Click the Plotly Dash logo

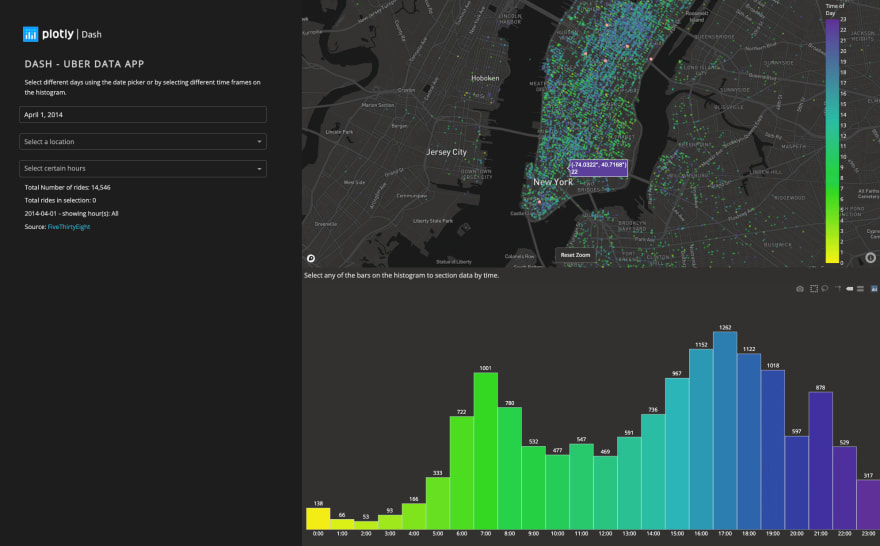pos(62,34)
